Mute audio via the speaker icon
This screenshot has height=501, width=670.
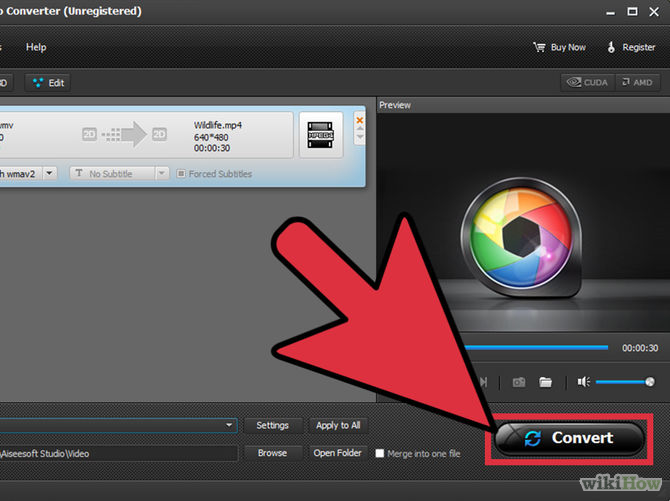584,382
